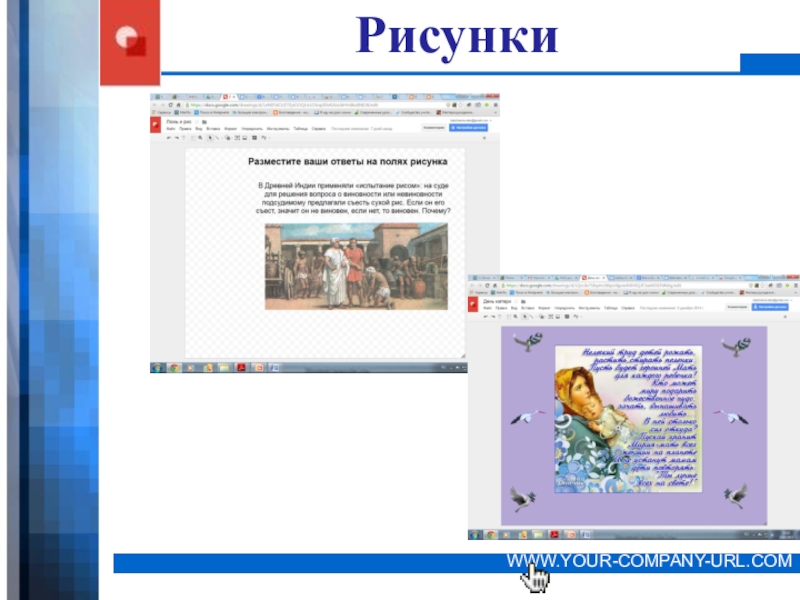This screenshot has height=600, width=800.
Task: Open language Ру dropdown in upper toolbar
Action: click(265, 138)
